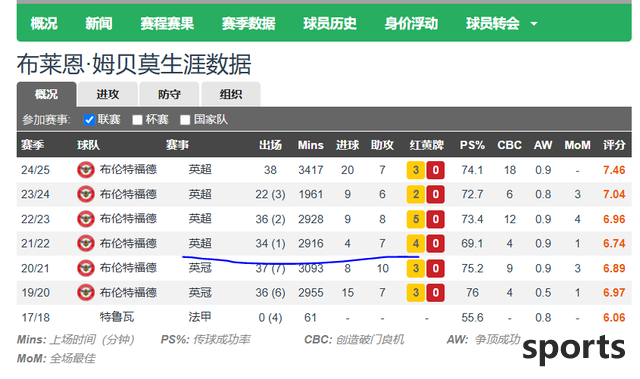Open 身价浮动 navigation item
640x379 pixels.
pyautogui.click(x=411, y=23)
